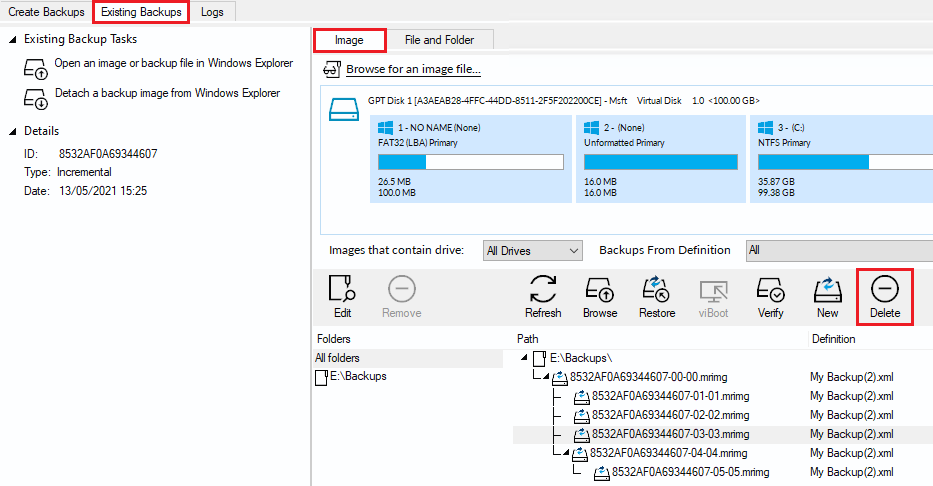933x486 pixels.
Task: Collapse the E:\Backups\ tree node
Action: click(x=524, y=357)
